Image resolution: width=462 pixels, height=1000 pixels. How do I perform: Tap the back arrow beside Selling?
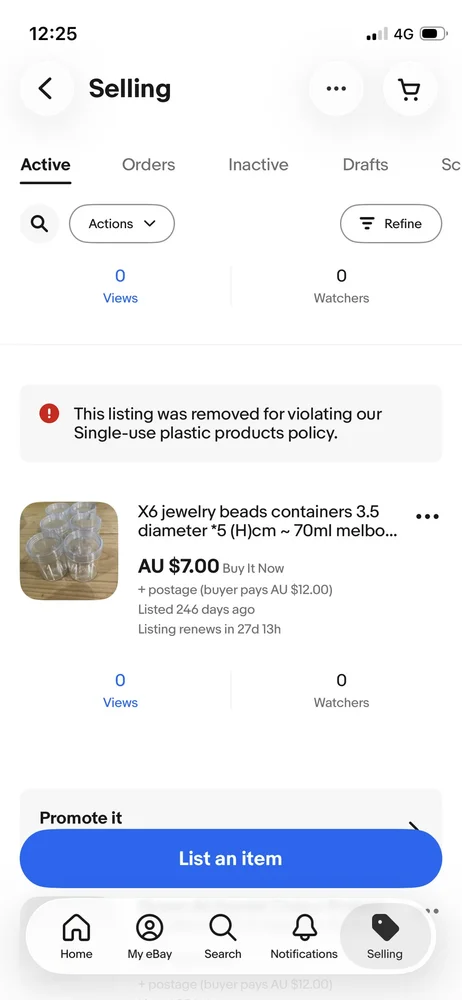(x=45, y=89)
